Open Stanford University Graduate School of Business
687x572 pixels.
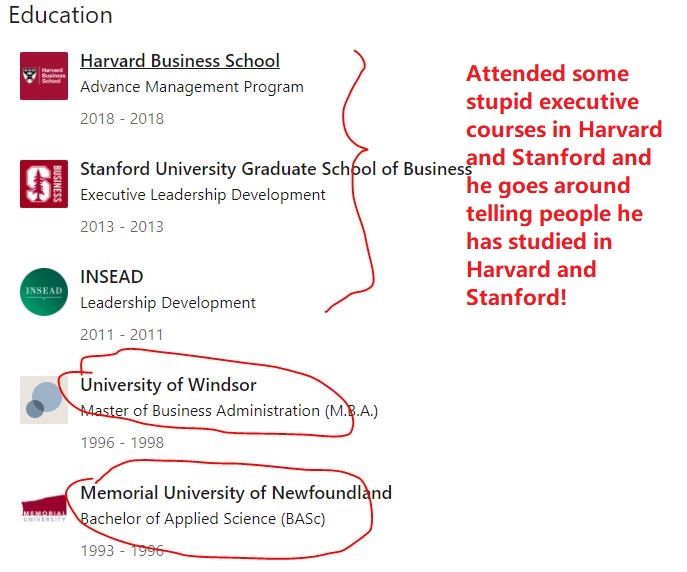275,168
